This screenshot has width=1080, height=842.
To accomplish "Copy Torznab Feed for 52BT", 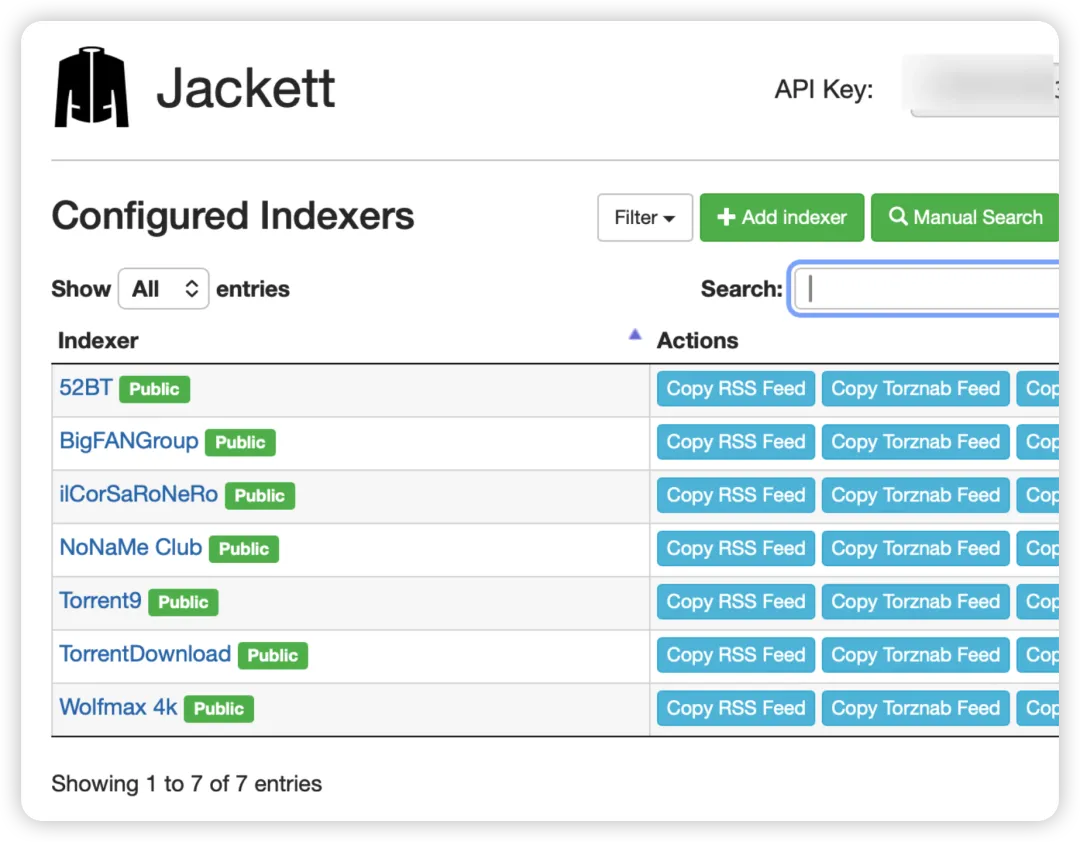I will [915, 388].
